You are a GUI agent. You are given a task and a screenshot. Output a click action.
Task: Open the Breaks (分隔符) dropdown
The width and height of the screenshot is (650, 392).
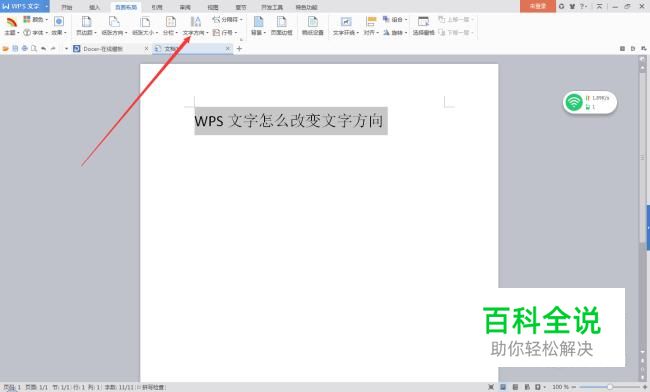click(x=228, y=19)
